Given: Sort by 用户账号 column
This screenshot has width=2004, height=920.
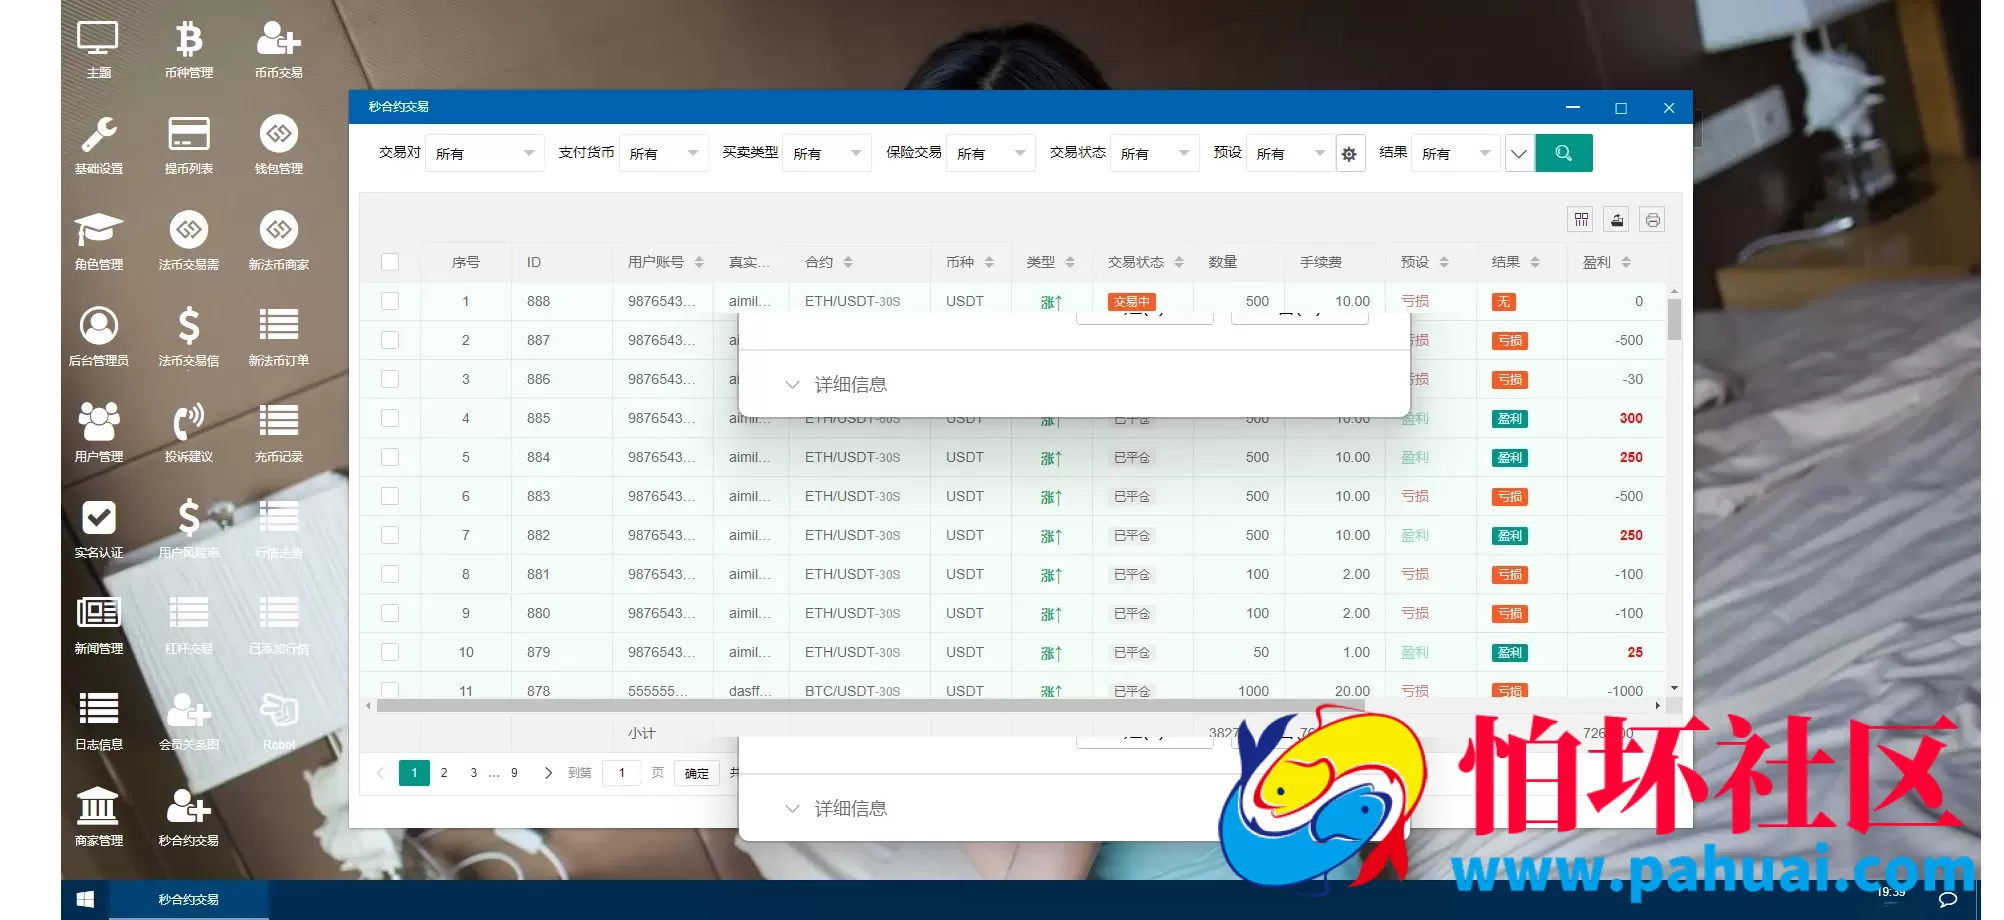Looking at the screenshot, I should (699, 262).
